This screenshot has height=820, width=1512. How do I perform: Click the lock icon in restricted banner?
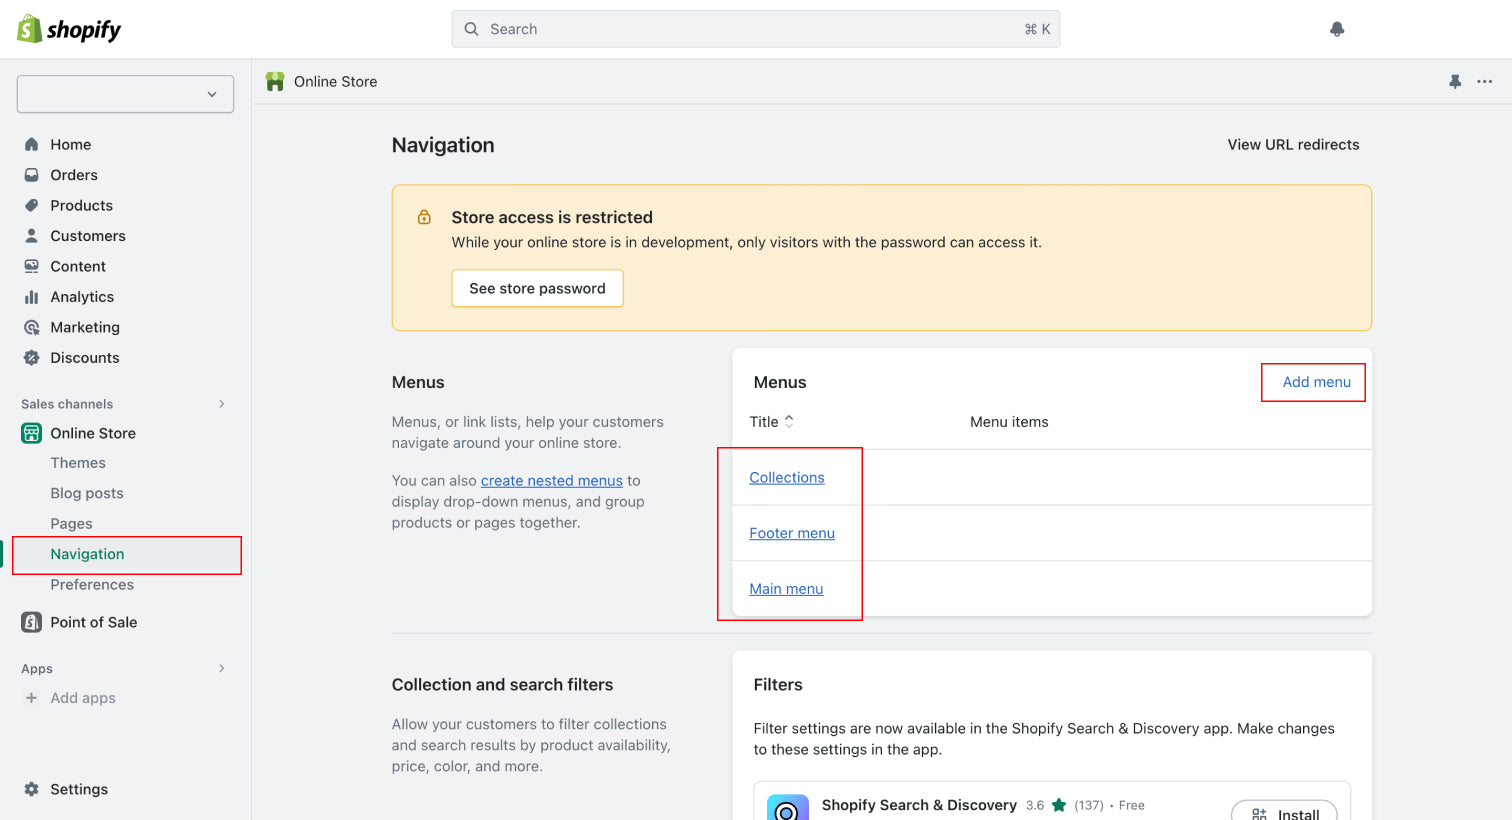424,217
